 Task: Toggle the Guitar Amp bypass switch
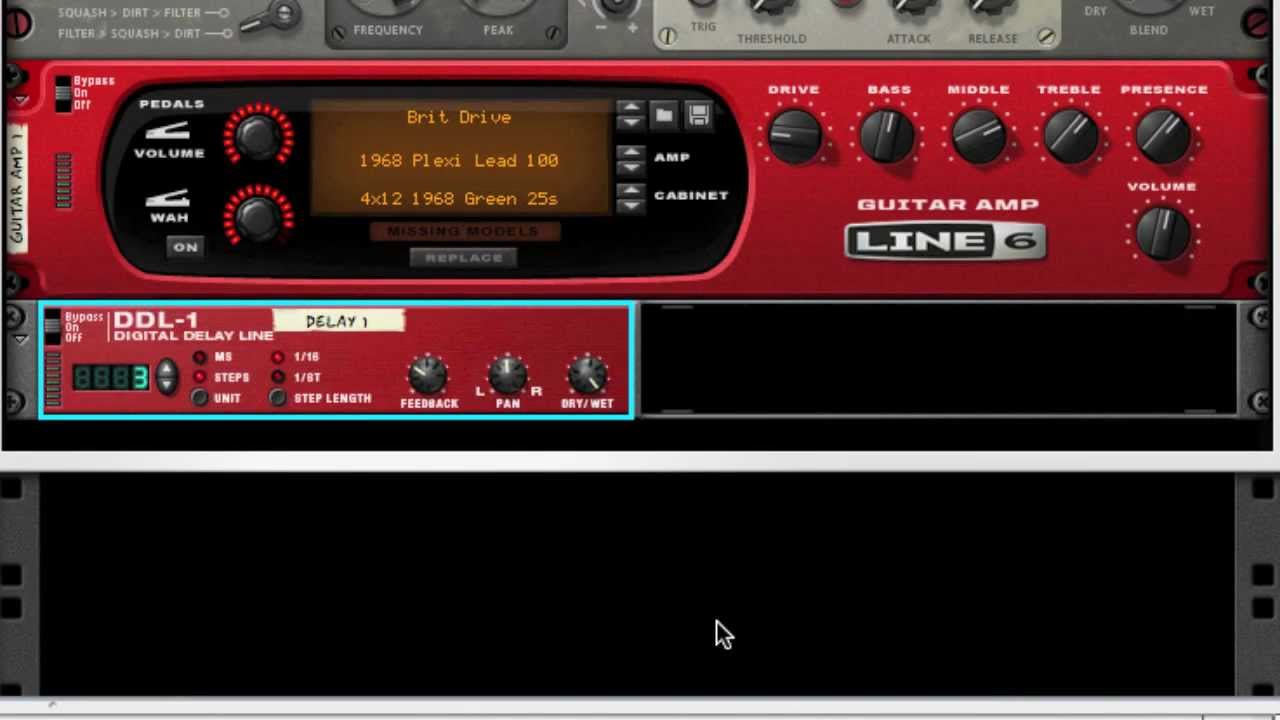pos(63,93)
